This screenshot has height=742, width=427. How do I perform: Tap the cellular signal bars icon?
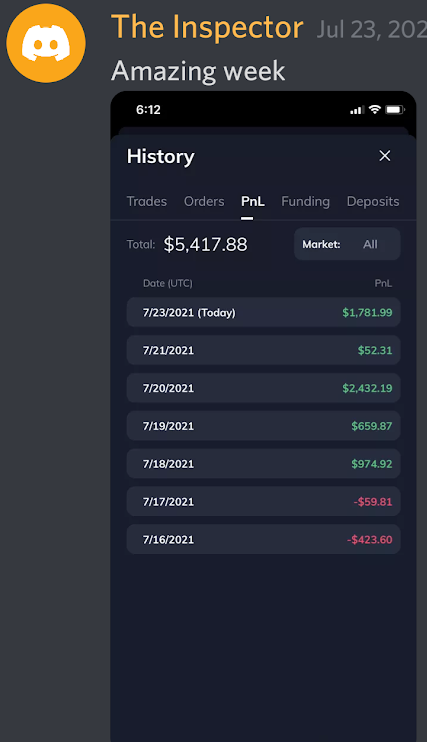(357, 110)
